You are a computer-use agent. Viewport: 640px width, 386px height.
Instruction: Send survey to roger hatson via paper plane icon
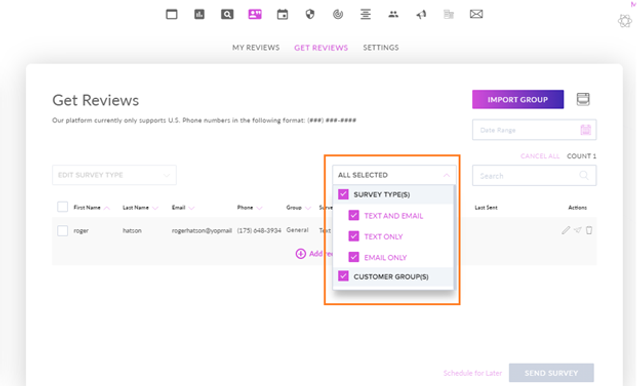tap(577, 231)
